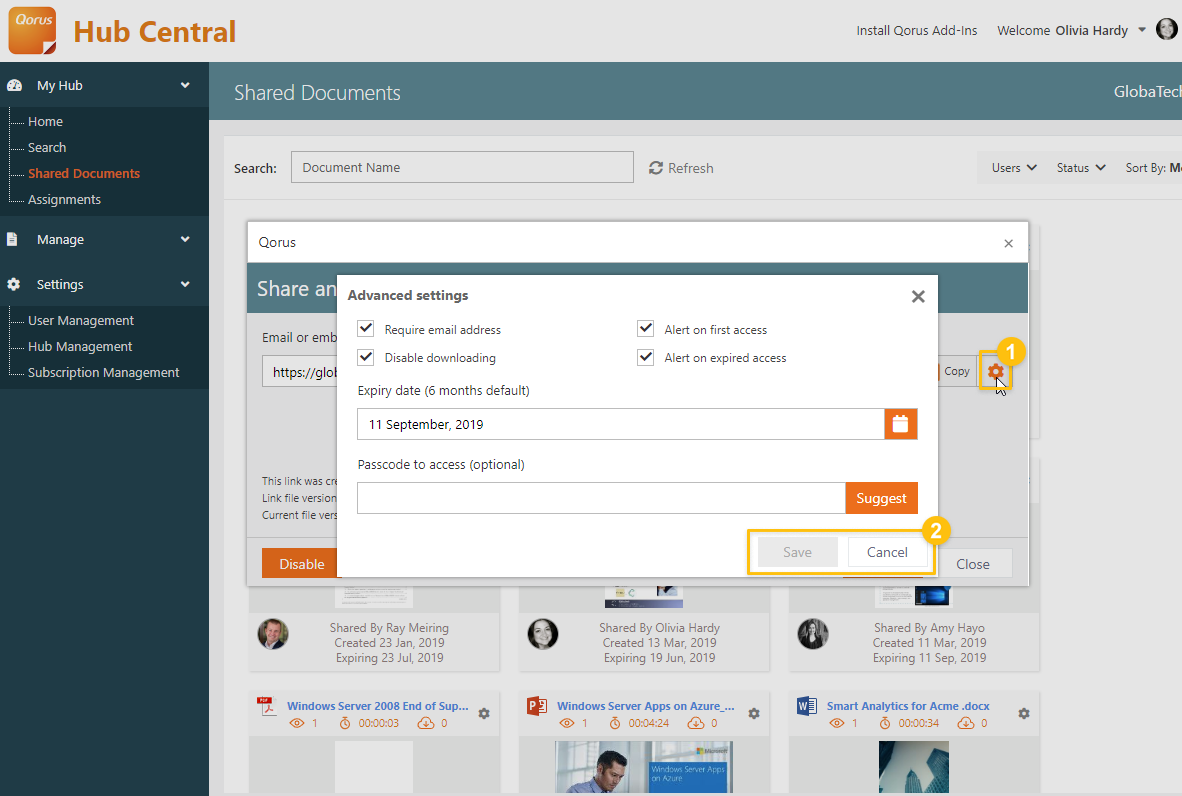This screenshot has height=796, width=1182.
Task: Open Search in the sidebar menu
Action: coord(47,148)
